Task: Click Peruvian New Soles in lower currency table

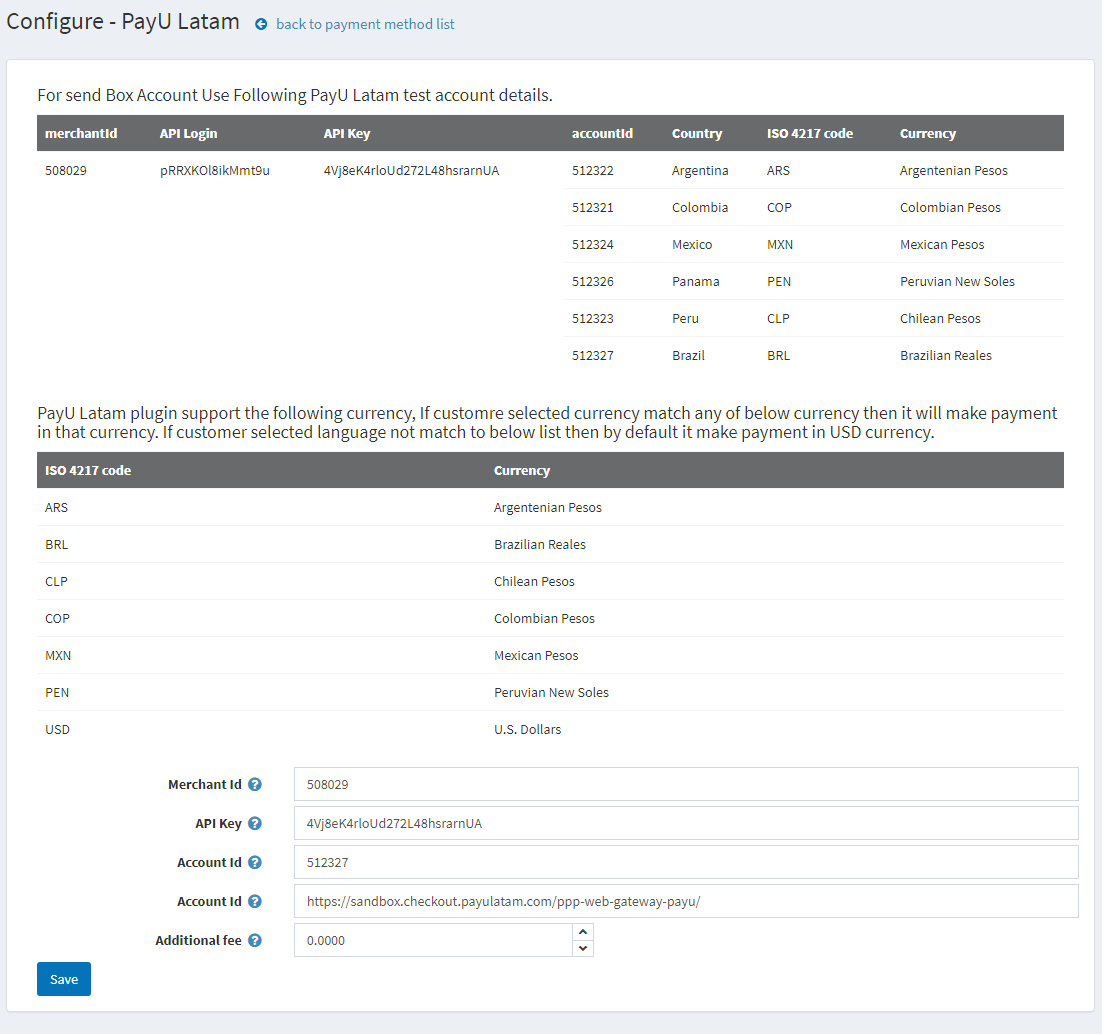Action: pyautogui.click(x=552, y=692)
